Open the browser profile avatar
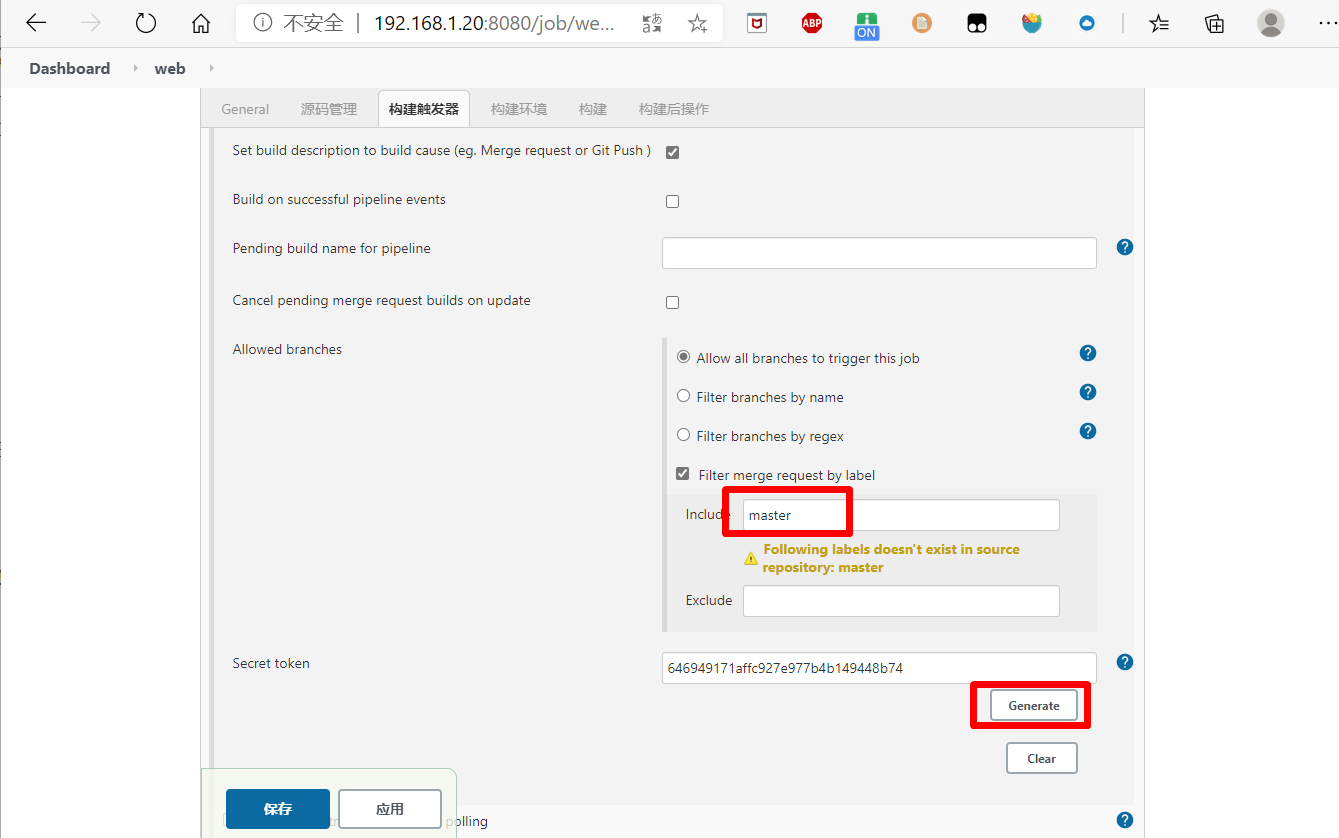This screenshot has height=838, width=1339. click(x=1271, y=23)
